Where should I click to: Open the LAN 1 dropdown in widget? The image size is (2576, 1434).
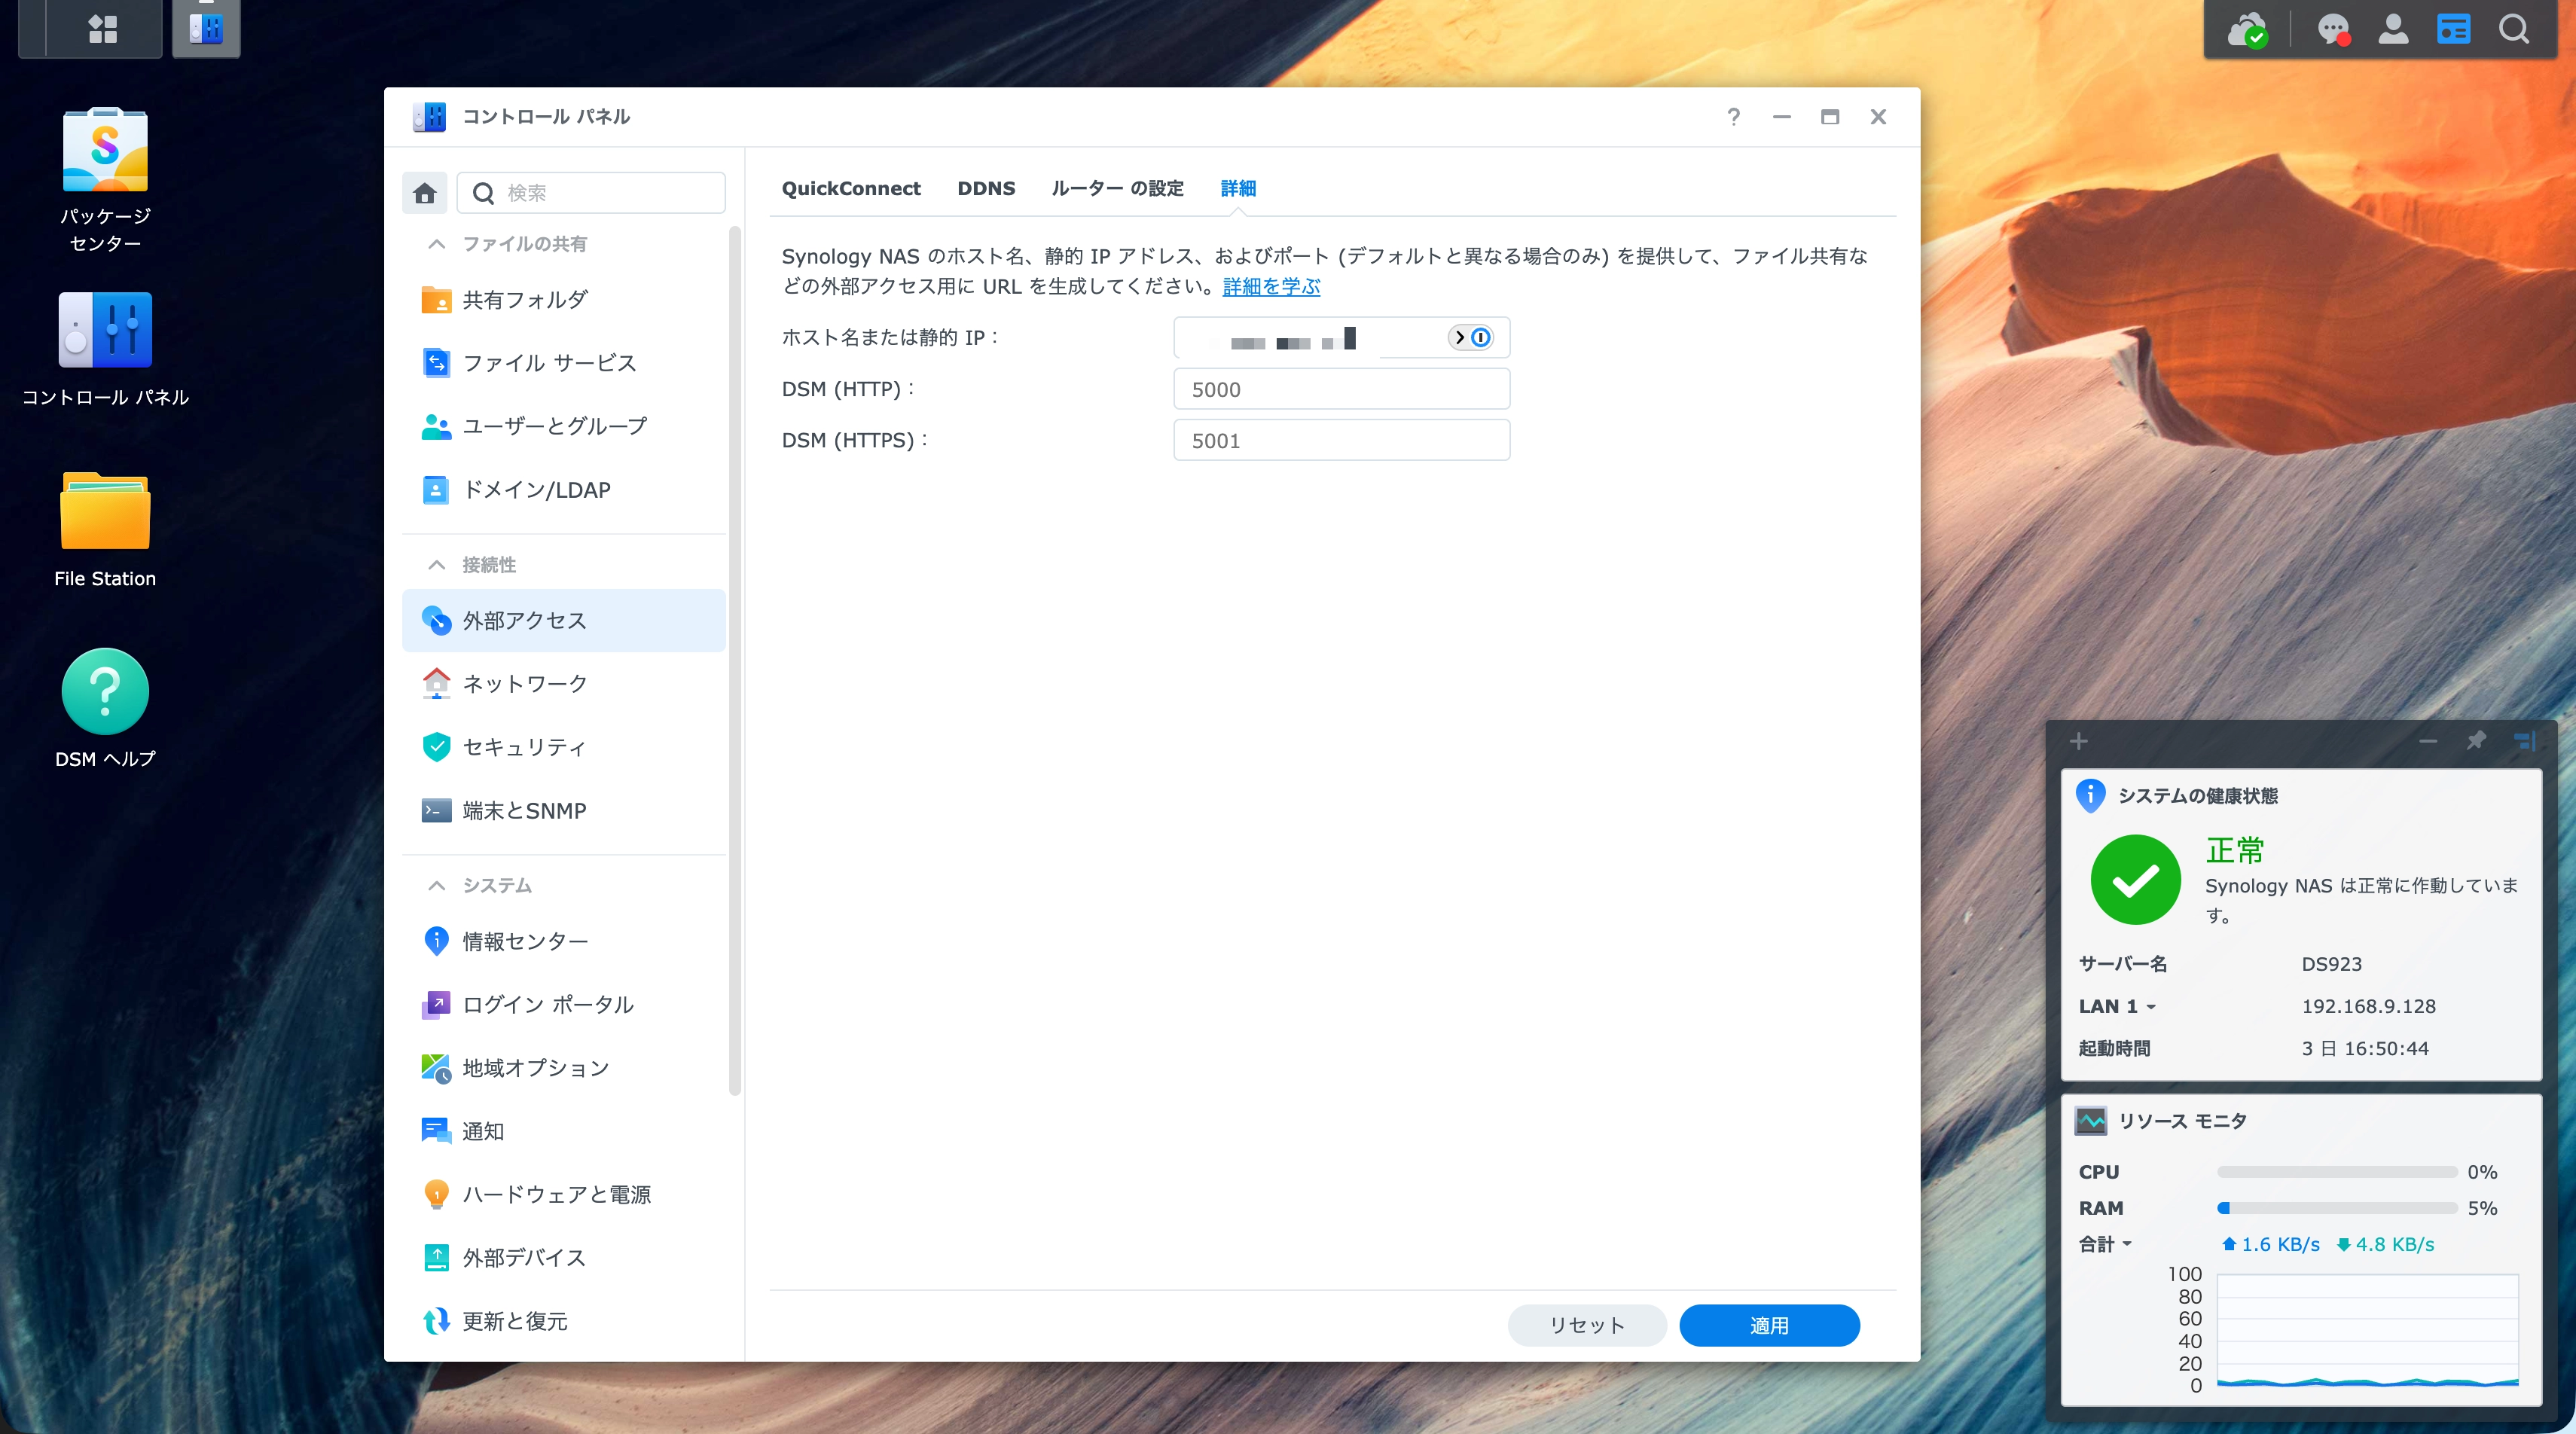[x=2117, y=1006]
